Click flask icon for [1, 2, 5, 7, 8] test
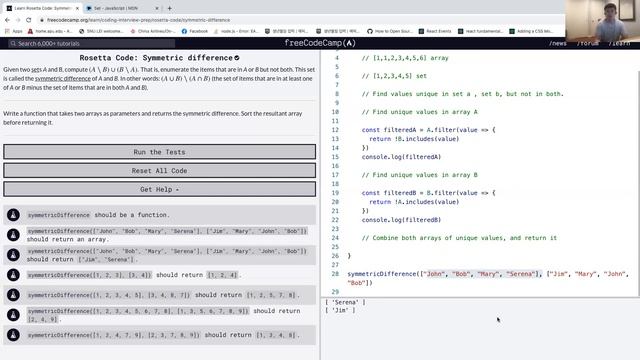Viewport: 640px width, 360px height. (13, 295)
